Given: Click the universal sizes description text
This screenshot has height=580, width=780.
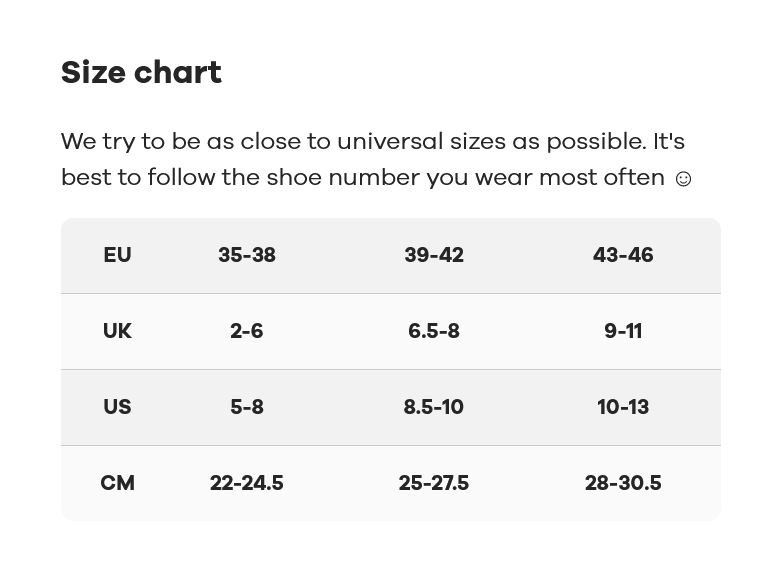Looking at the screenshot, I should (372, 141).
